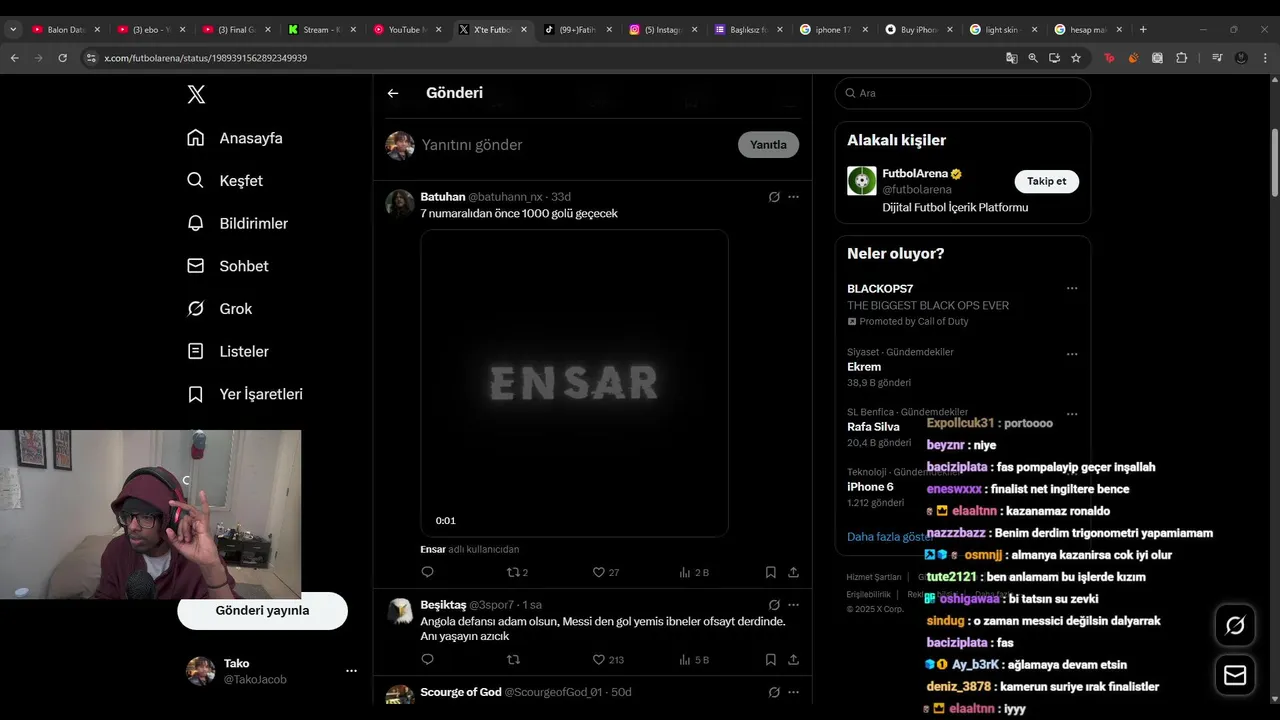Open more options on Beşiktaş post
The height and width of the screenshot is (720, 1280).
click(793, 605)
